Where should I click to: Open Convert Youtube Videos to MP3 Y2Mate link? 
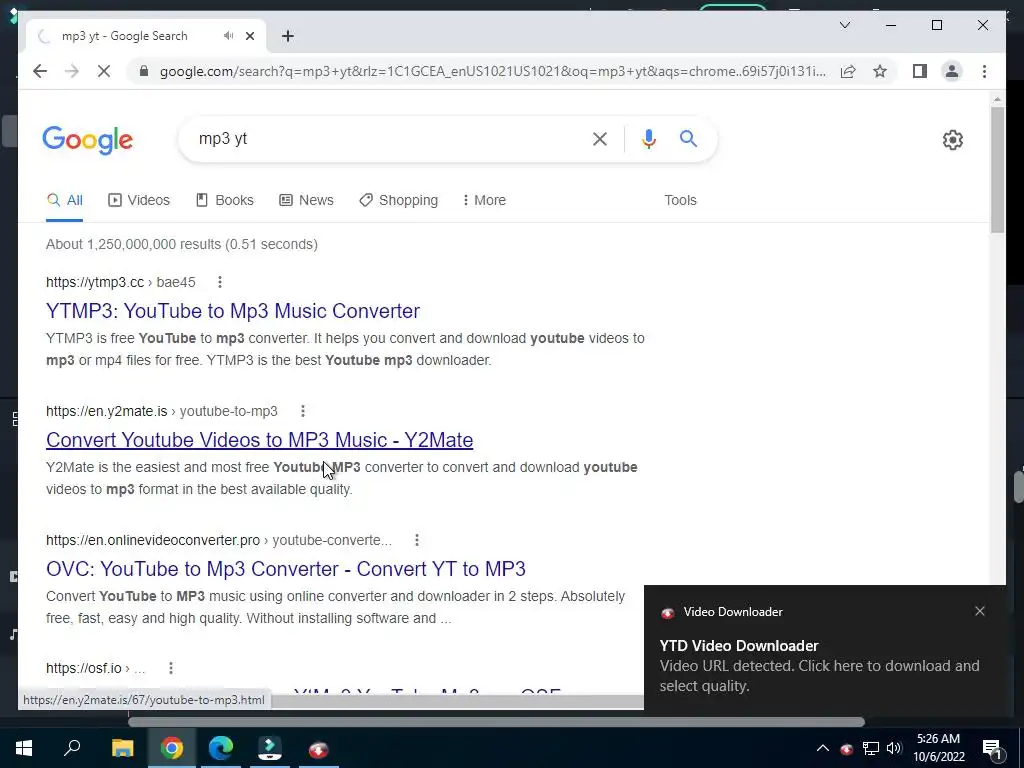259,440
